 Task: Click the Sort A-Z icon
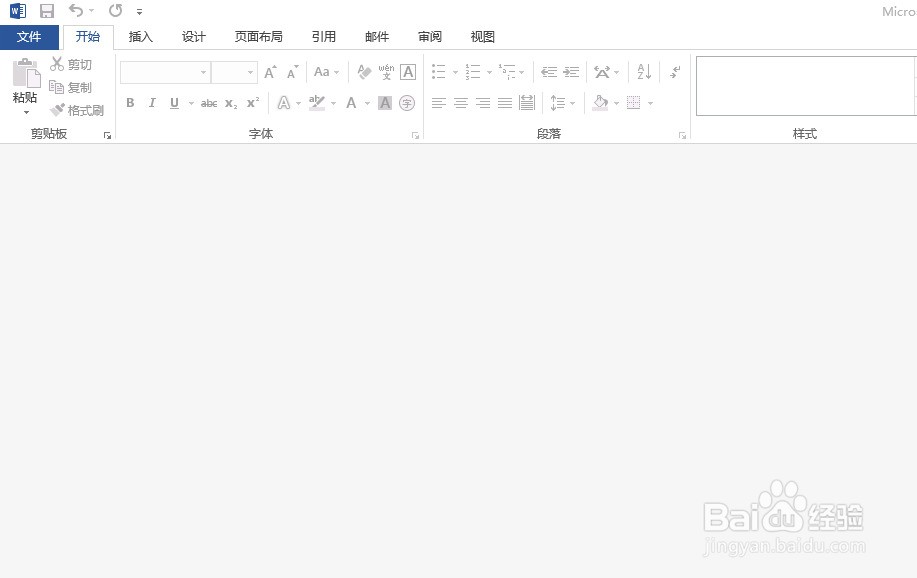pyautogui.click(x=644, y=72)
